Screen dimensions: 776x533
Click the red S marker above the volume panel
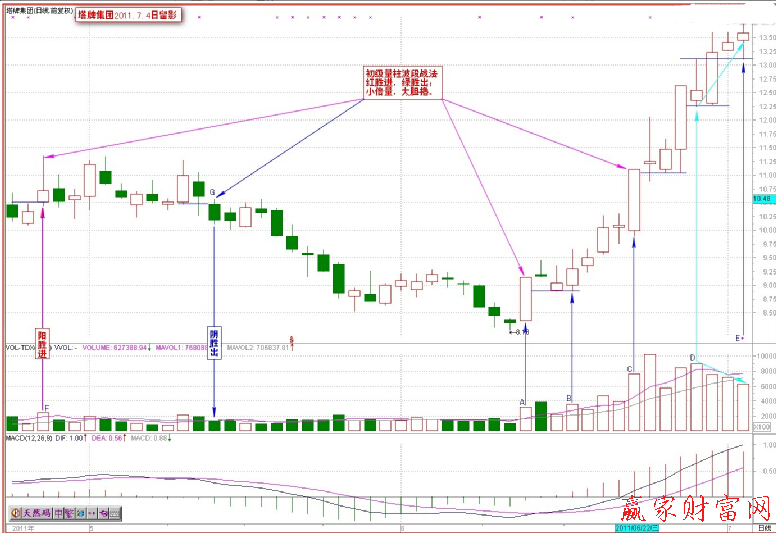tap(291, 340)
